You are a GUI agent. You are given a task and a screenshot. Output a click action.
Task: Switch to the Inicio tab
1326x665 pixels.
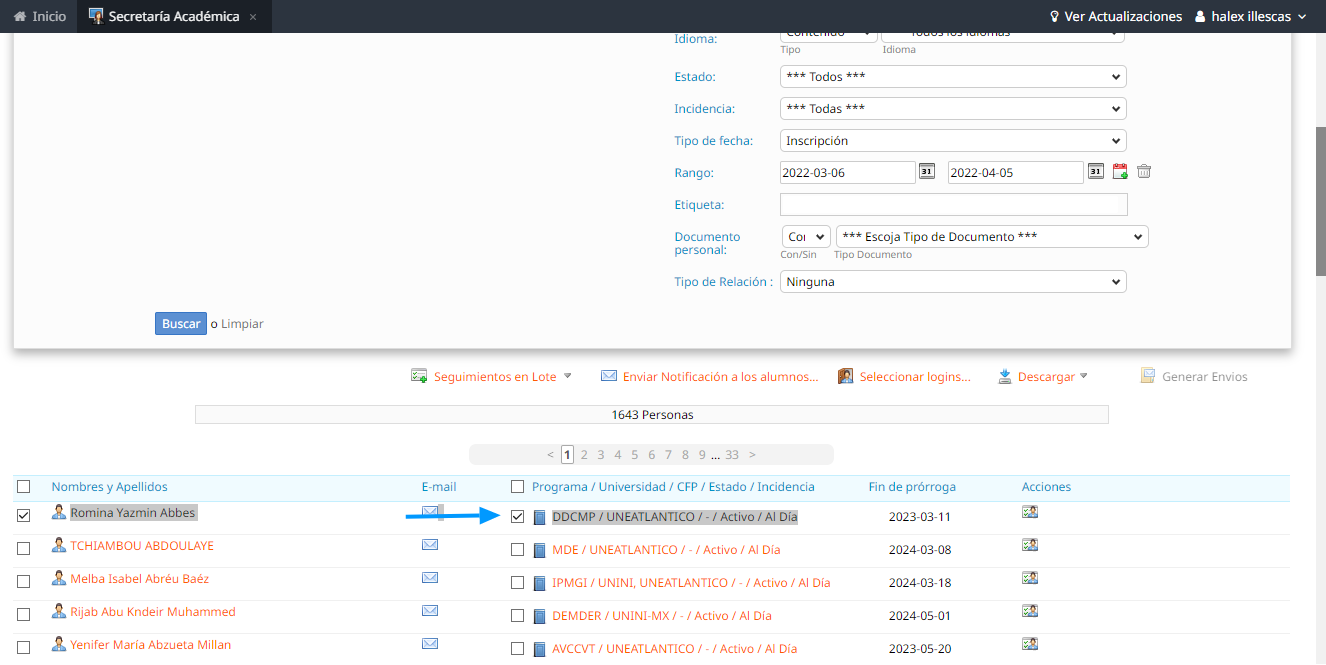[x=38, y=16]
